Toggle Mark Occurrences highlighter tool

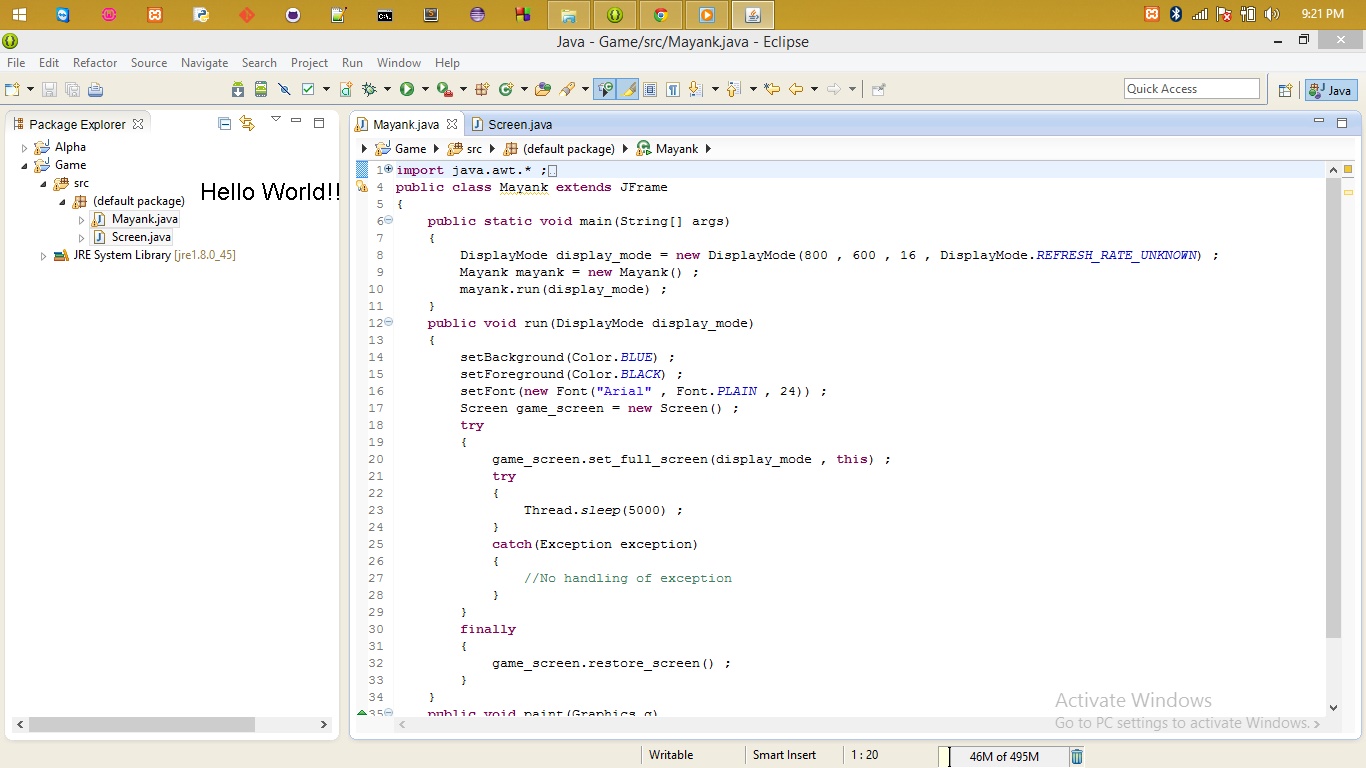pos(628,89)
